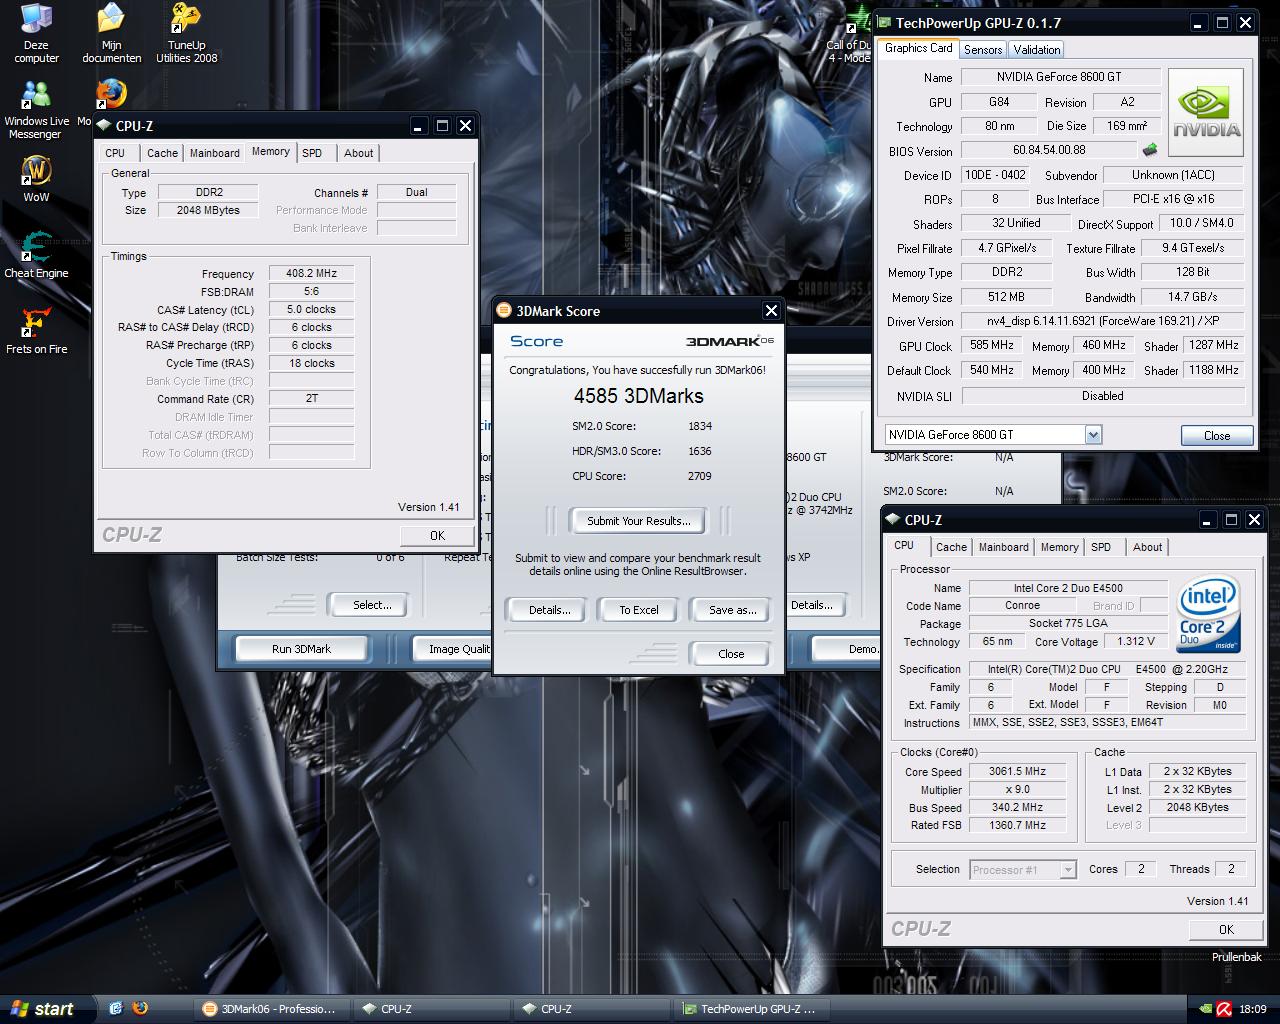Screen dimensions: 1280x1024
Task: Open the Cheat Engine desktop icon
Action: point(36,255)
